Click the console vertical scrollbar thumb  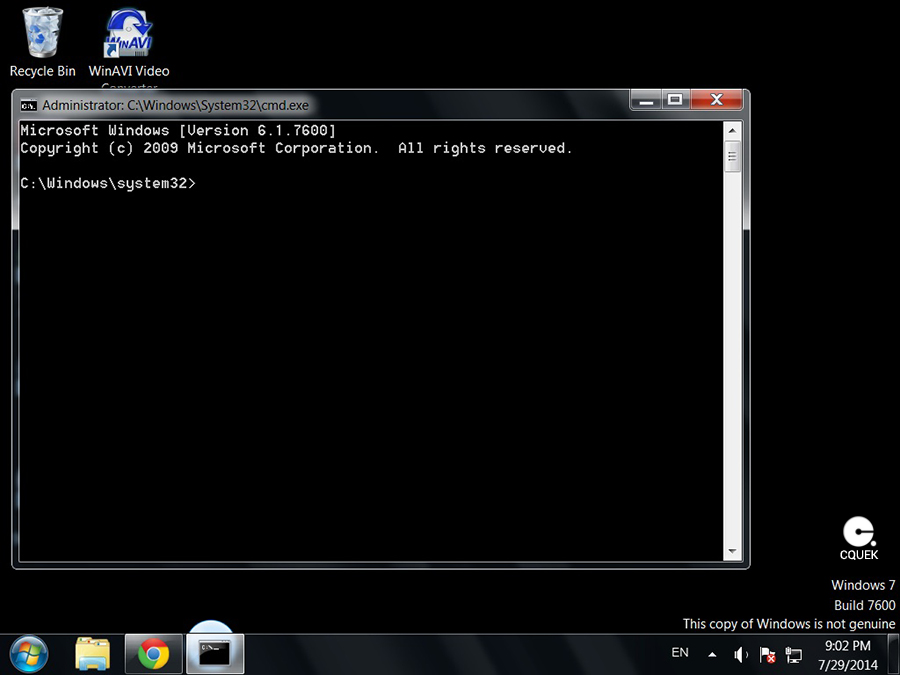tap(732, 156)
